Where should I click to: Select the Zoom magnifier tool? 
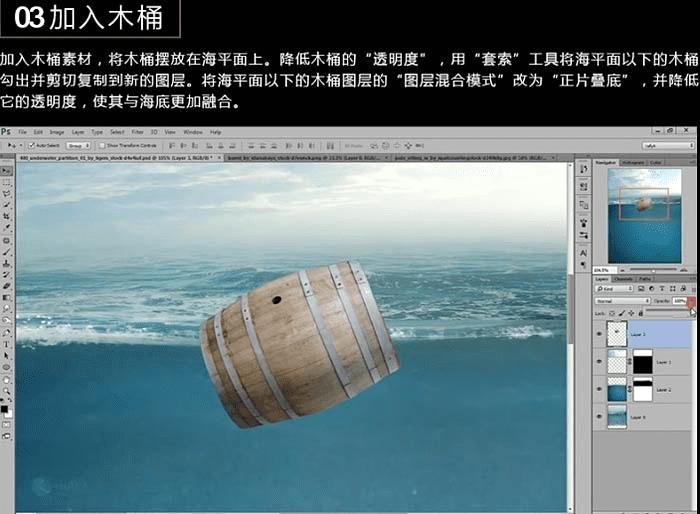coord(7,391)
